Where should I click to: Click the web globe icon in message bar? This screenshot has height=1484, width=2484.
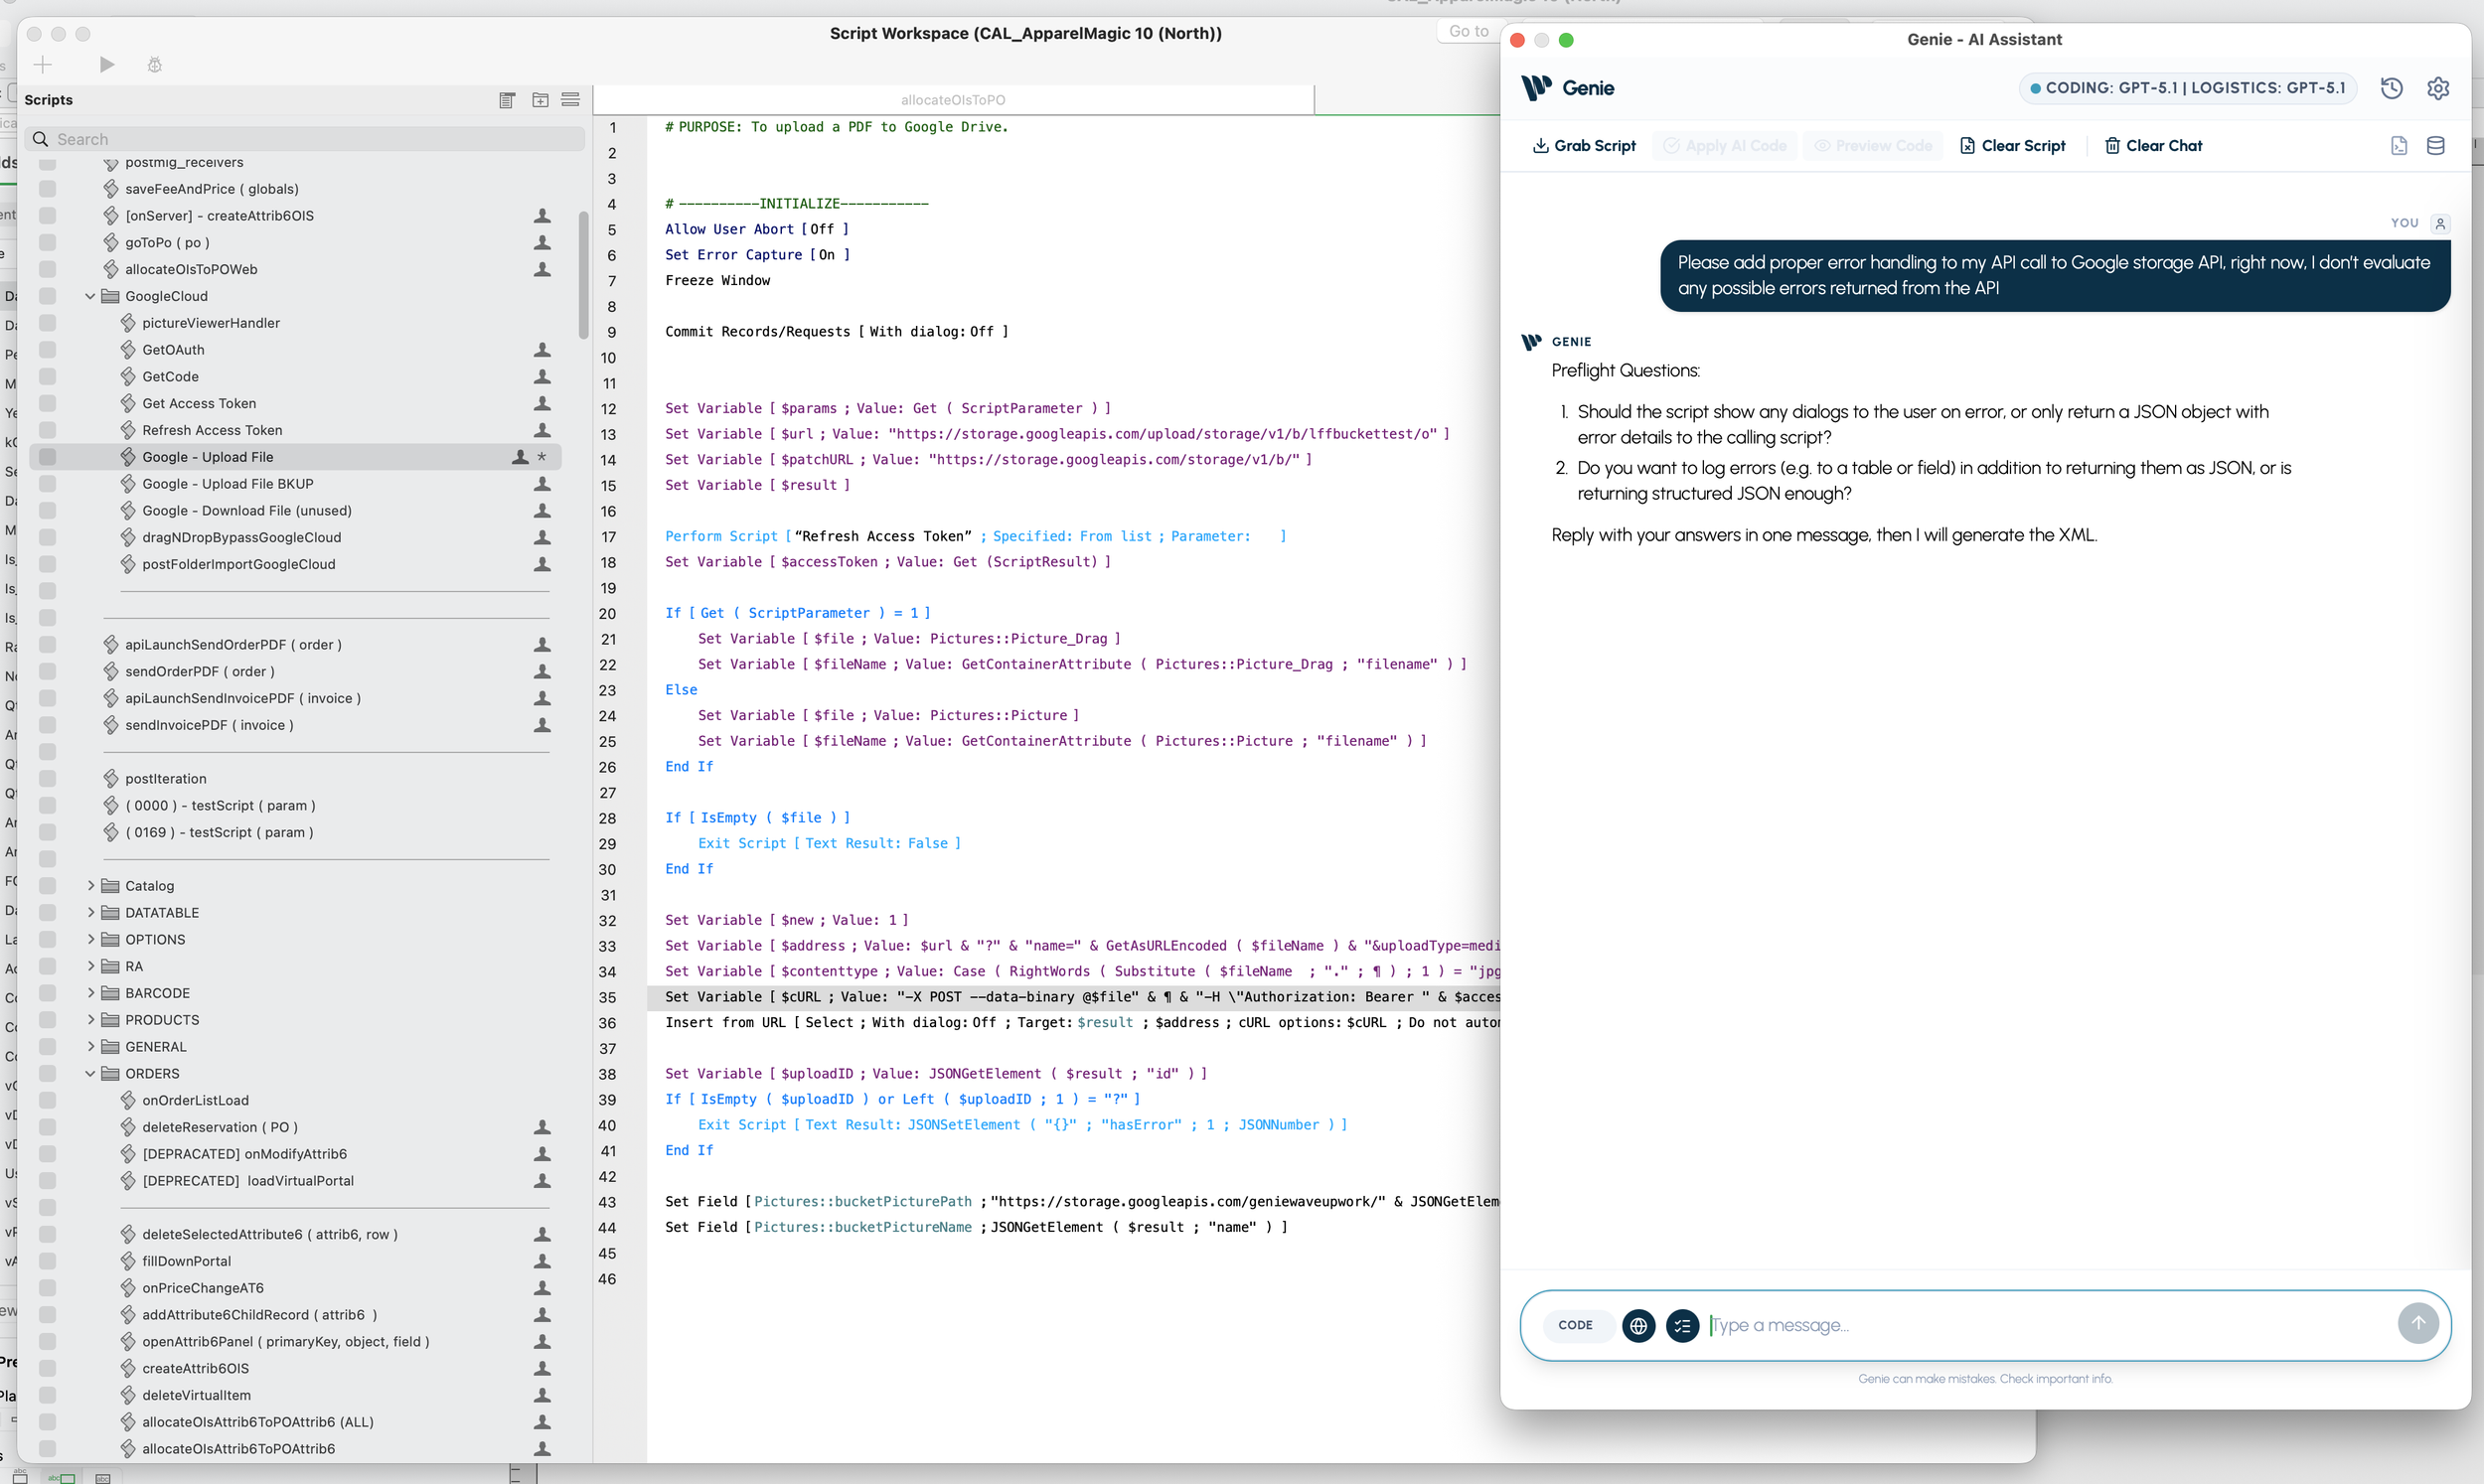tap(1638, 1325)
